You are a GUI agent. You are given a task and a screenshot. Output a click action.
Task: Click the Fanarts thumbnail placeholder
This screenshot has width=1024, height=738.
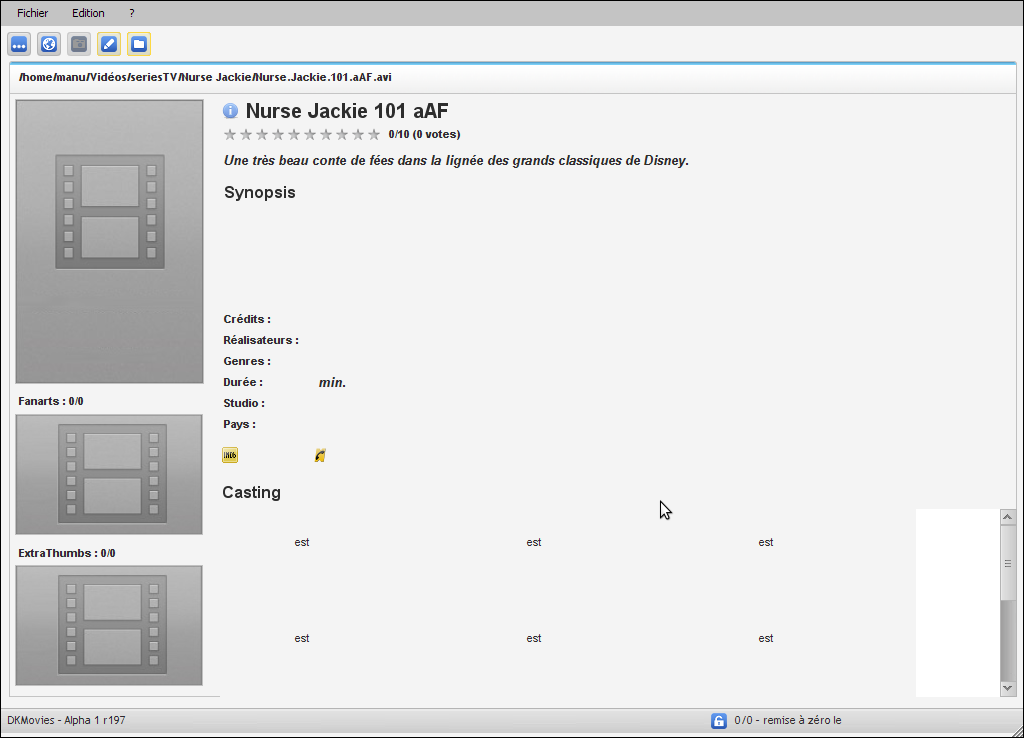pos(109,474)
